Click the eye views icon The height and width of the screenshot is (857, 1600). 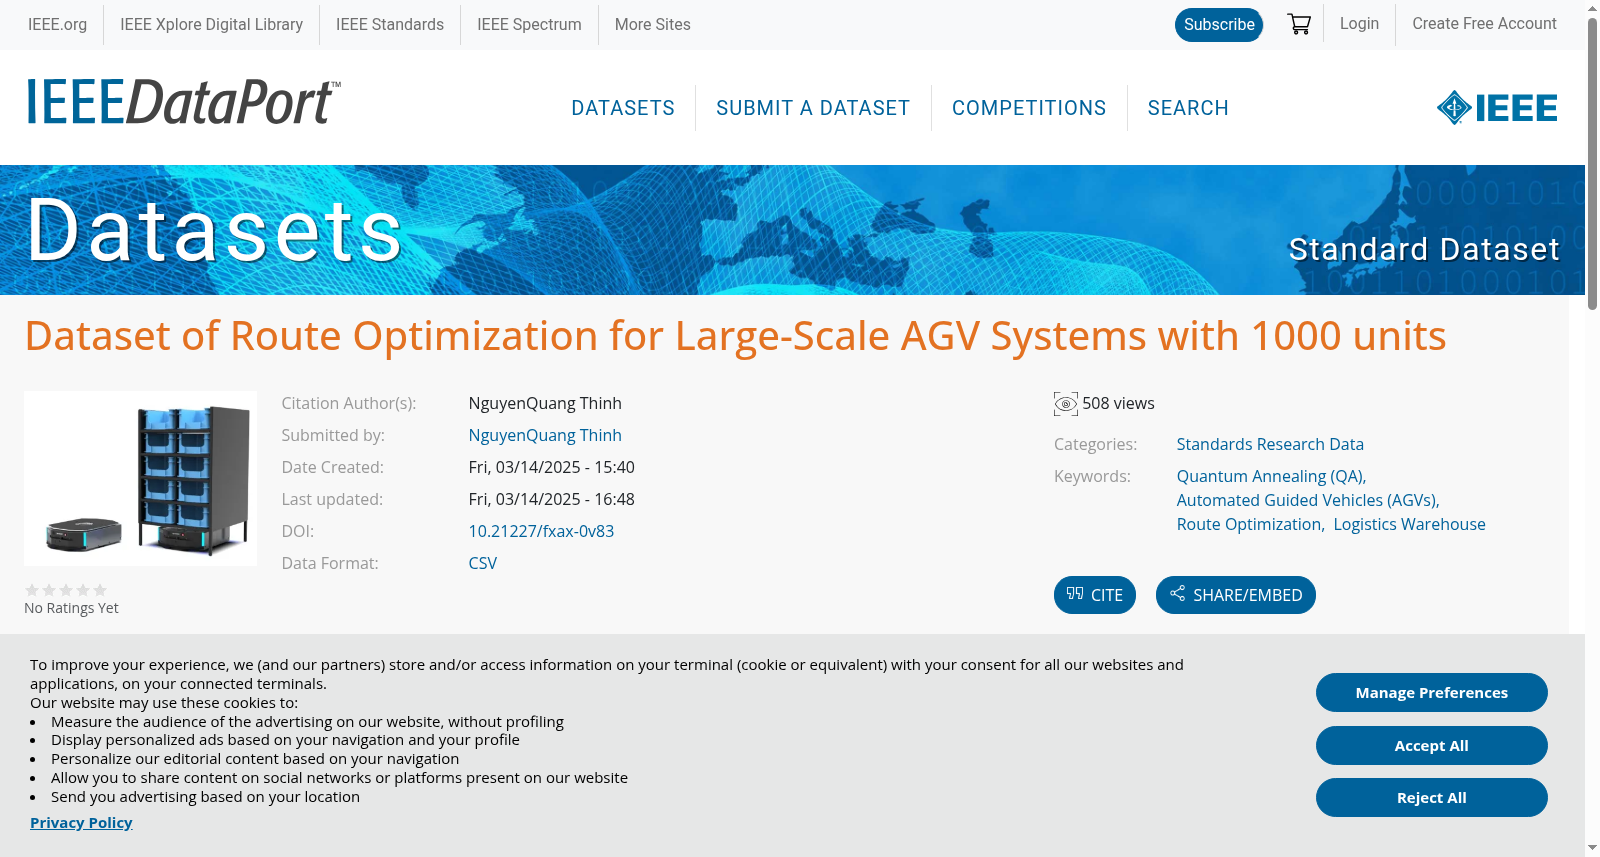pyautogui.click(x=1066, y=404)
